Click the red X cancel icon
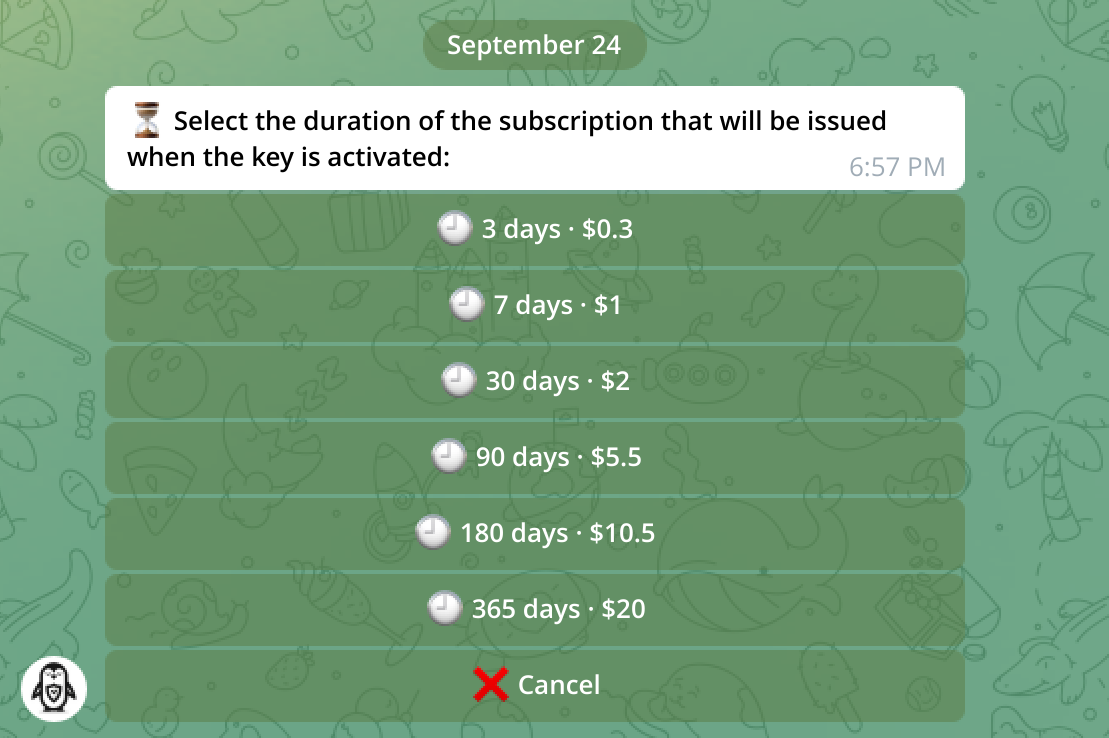1109x738 pixels. point(491,685)
